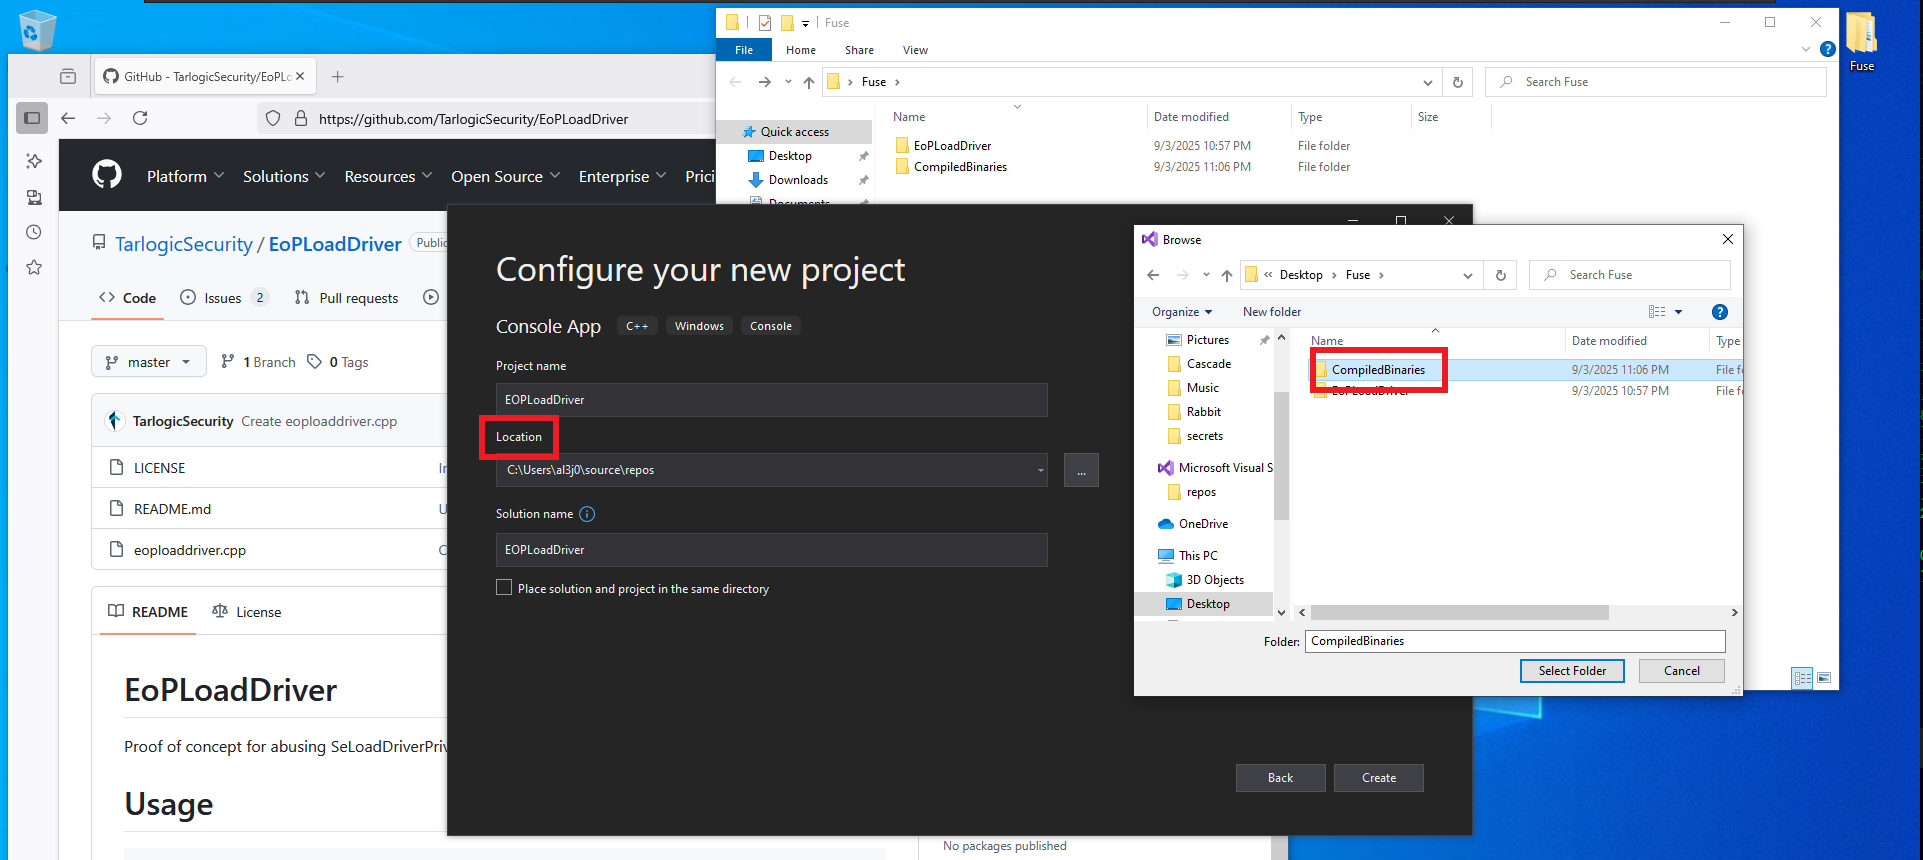Switch to the Issues tab on GitHub
The image size is (1923, 860).
click(222, 298)
